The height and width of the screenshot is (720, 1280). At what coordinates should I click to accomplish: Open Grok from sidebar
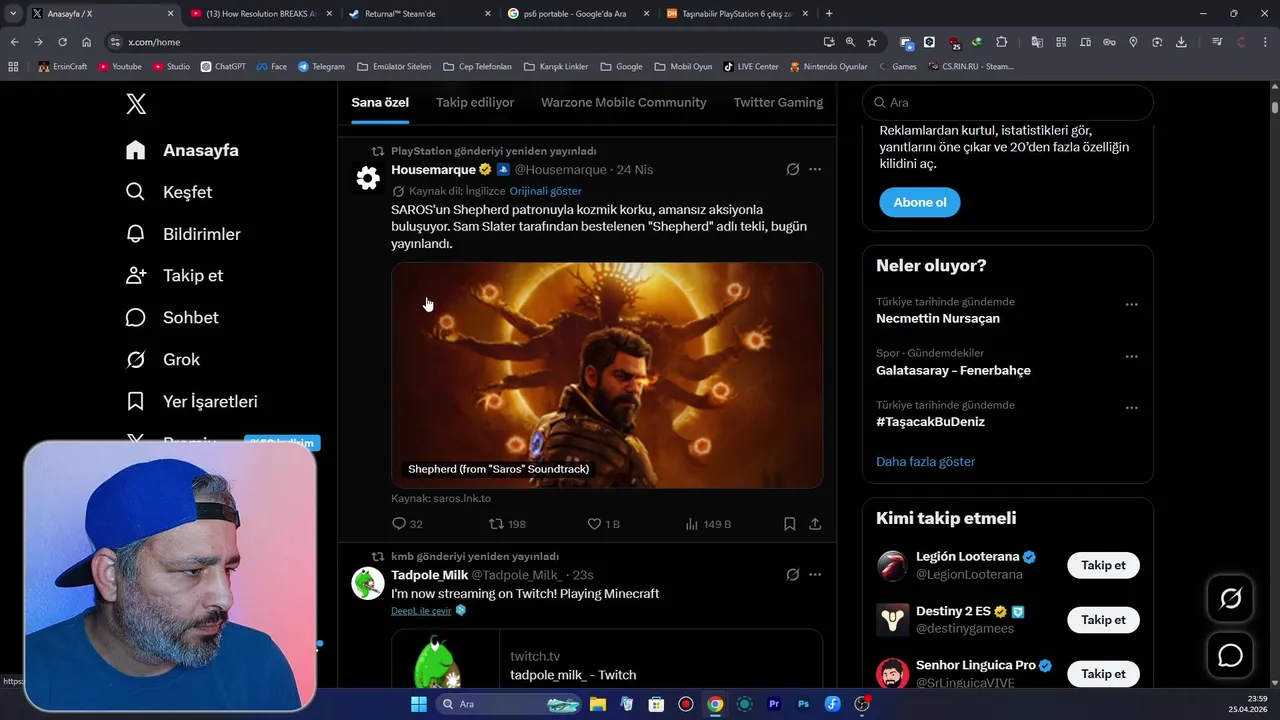163,359
